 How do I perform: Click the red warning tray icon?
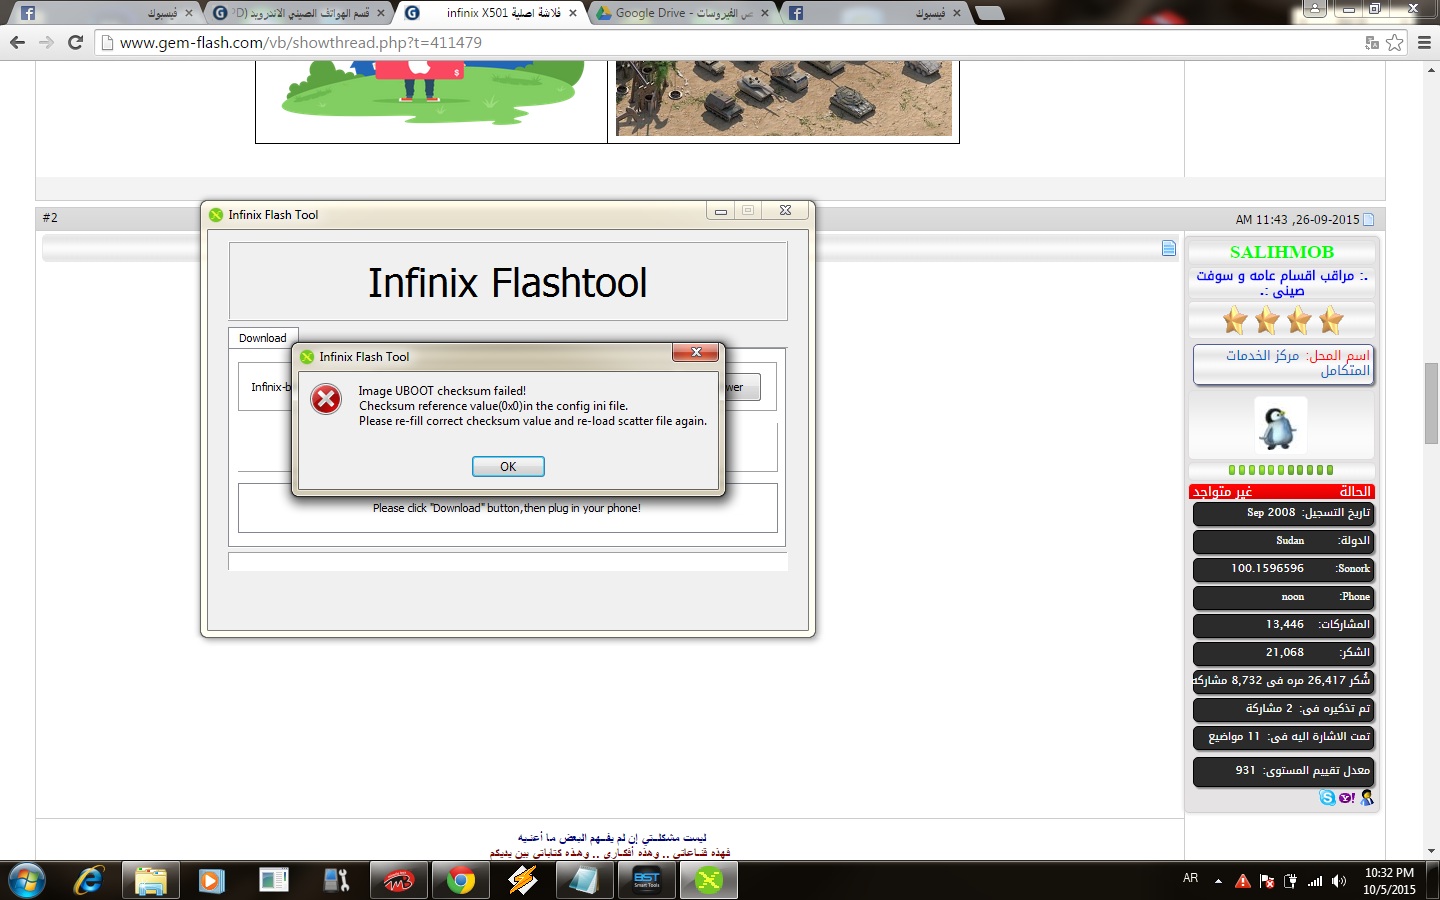pyautogui.click(x=1243, y=881)
